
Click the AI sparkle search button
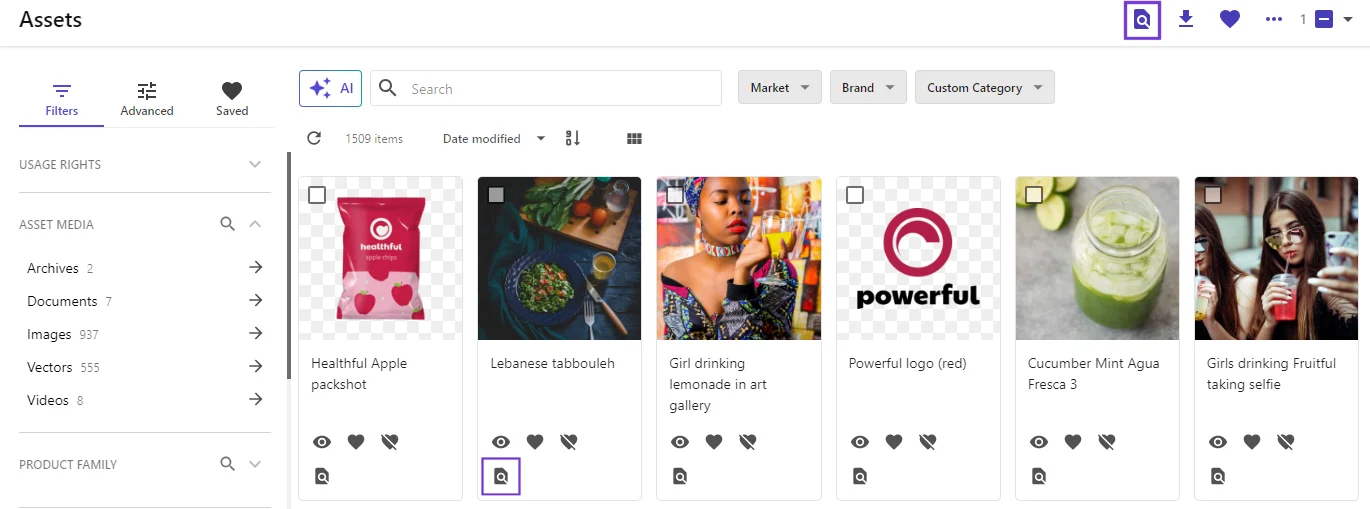(x=331, y=88)
